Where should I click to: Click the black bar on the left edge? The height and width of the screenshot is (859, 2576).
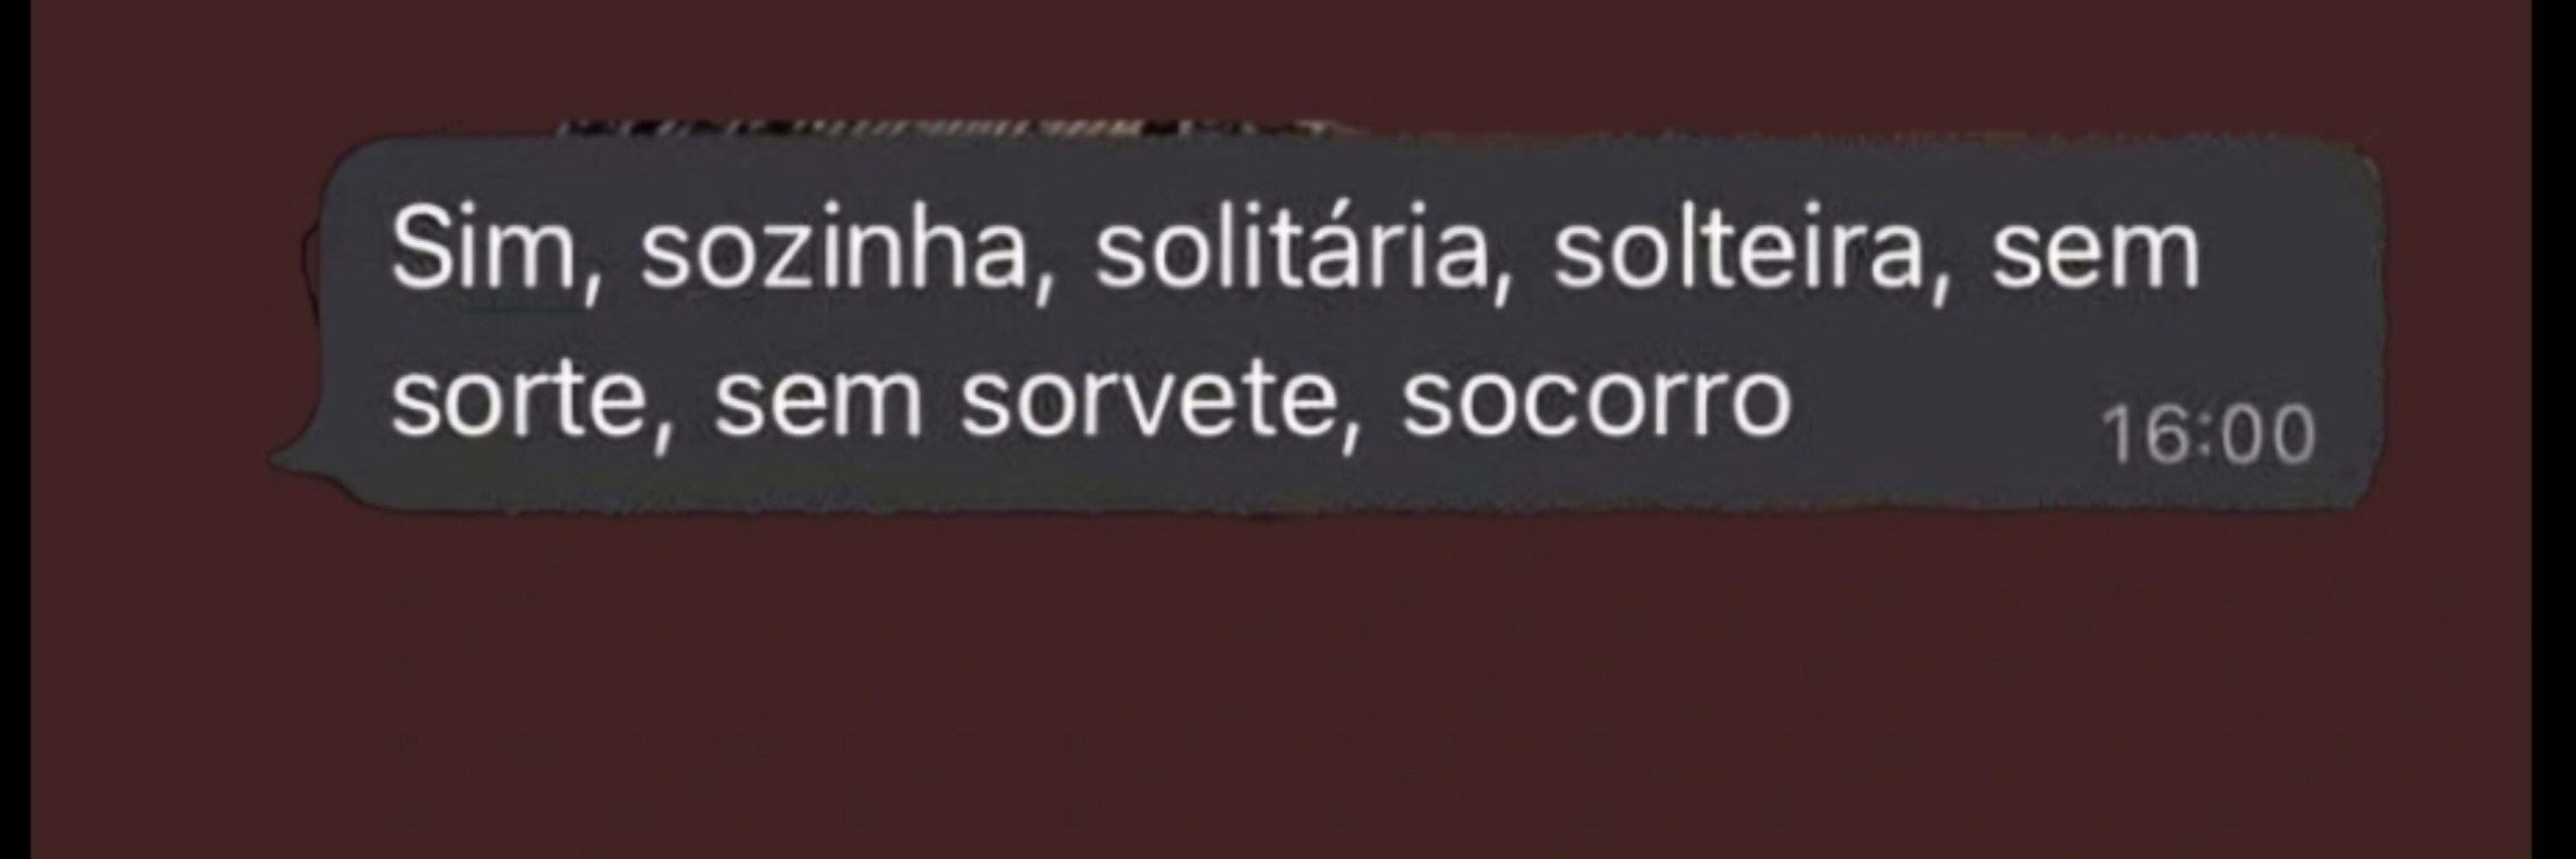(14, 430)
